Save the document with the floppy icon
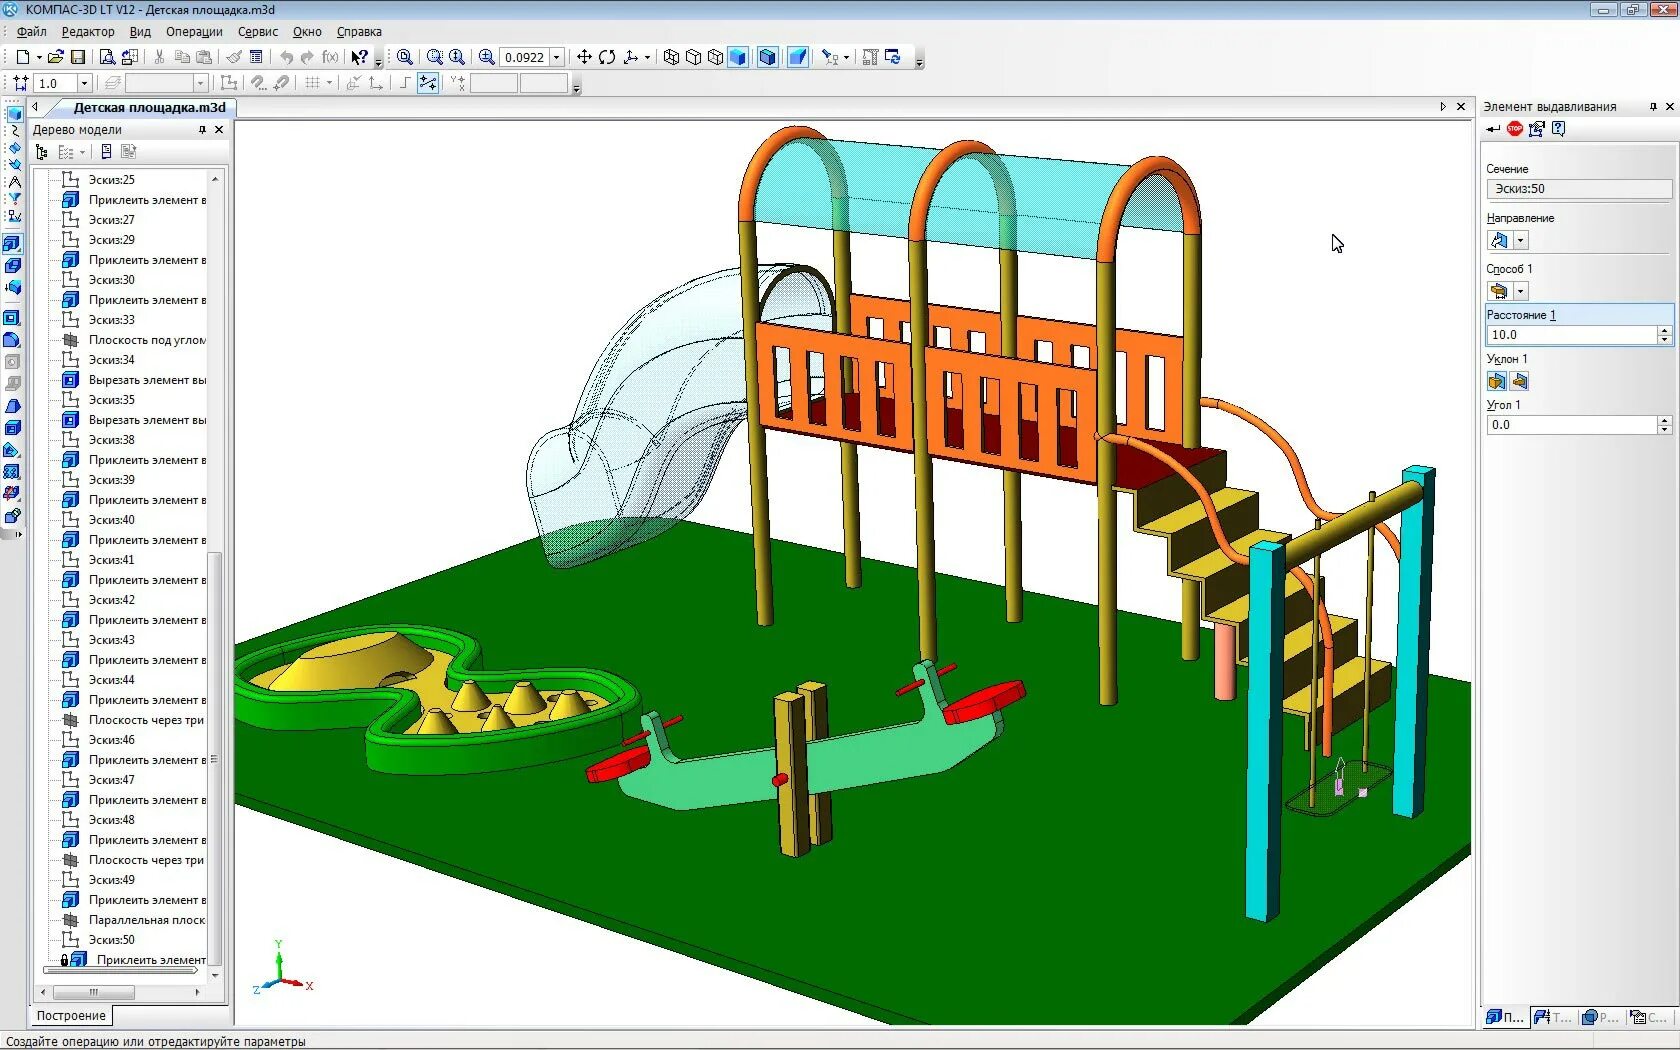 (x=78, y=57)
